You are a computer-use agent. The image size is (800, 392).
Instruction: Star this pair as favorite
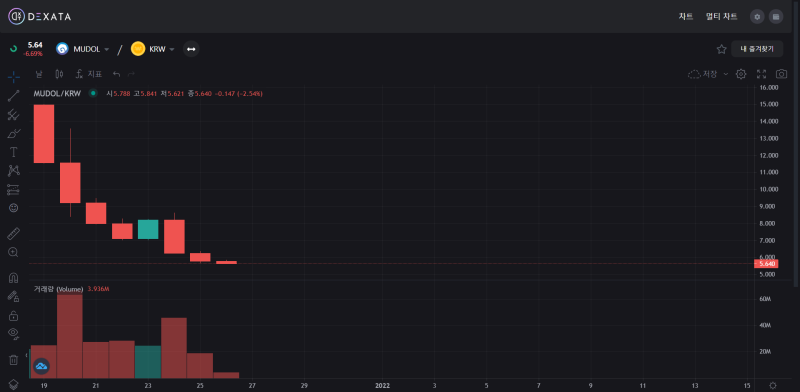[x=721, y=49]
